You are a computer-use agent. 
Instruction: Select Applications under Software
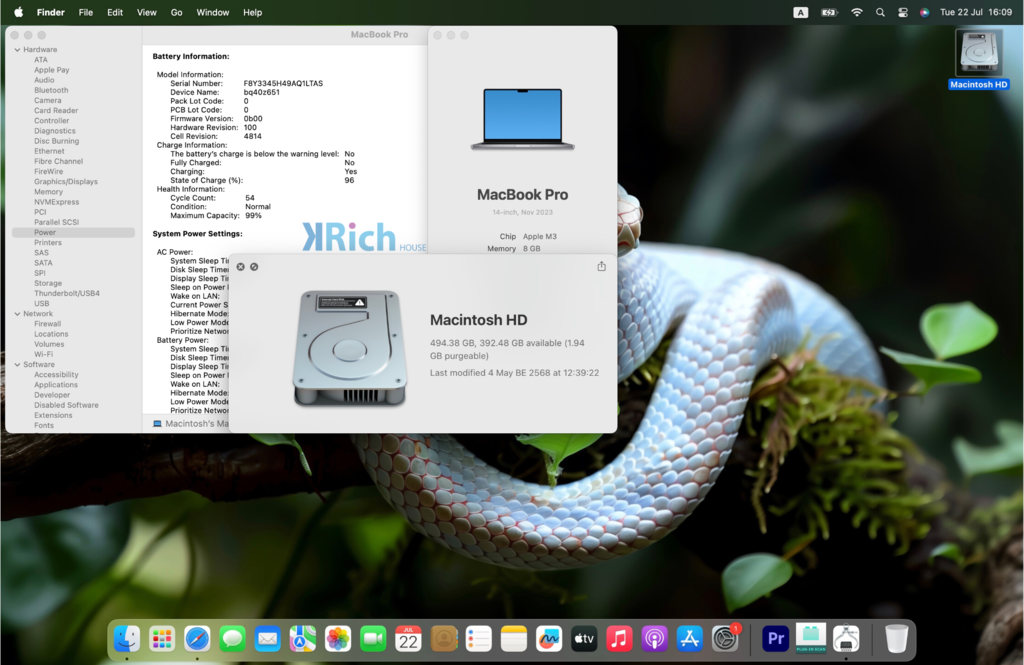click(x=56, y=385)
